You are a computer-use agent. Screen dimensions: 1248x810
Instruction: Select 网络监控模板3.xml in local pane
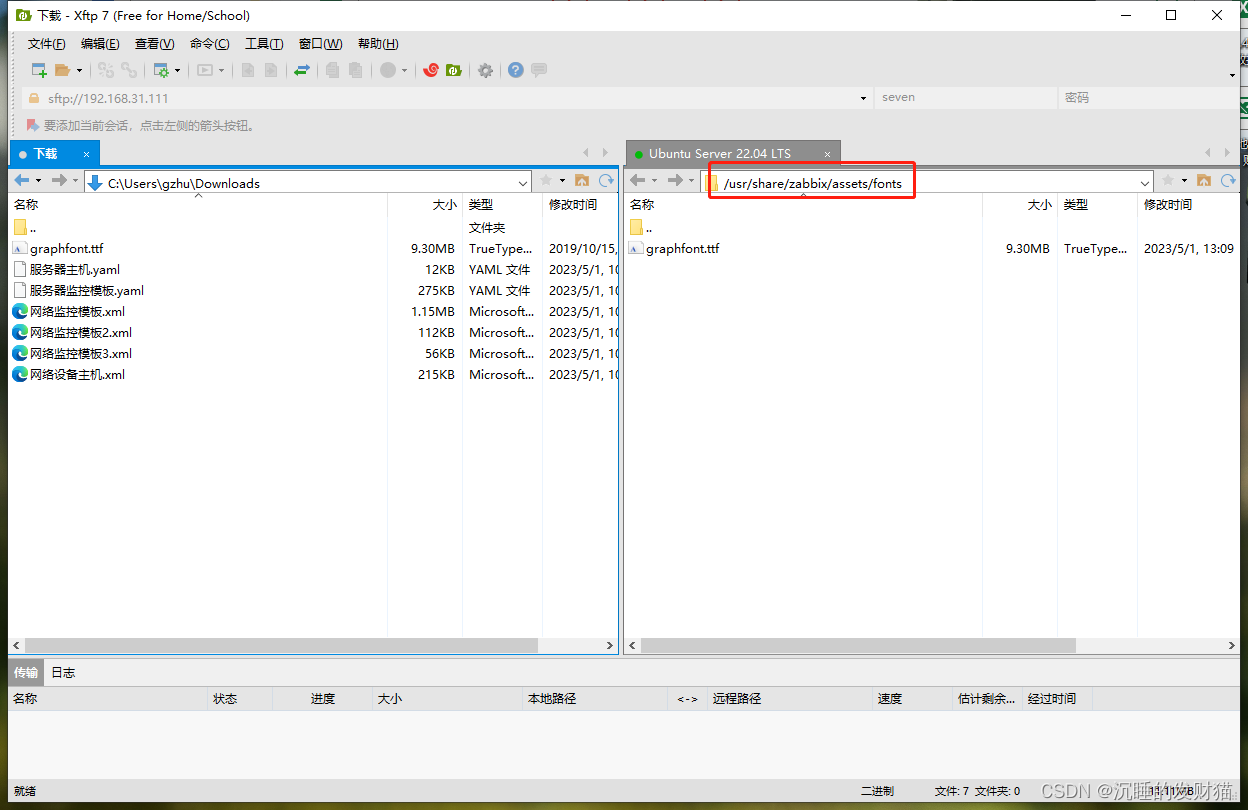pos(81,354)
